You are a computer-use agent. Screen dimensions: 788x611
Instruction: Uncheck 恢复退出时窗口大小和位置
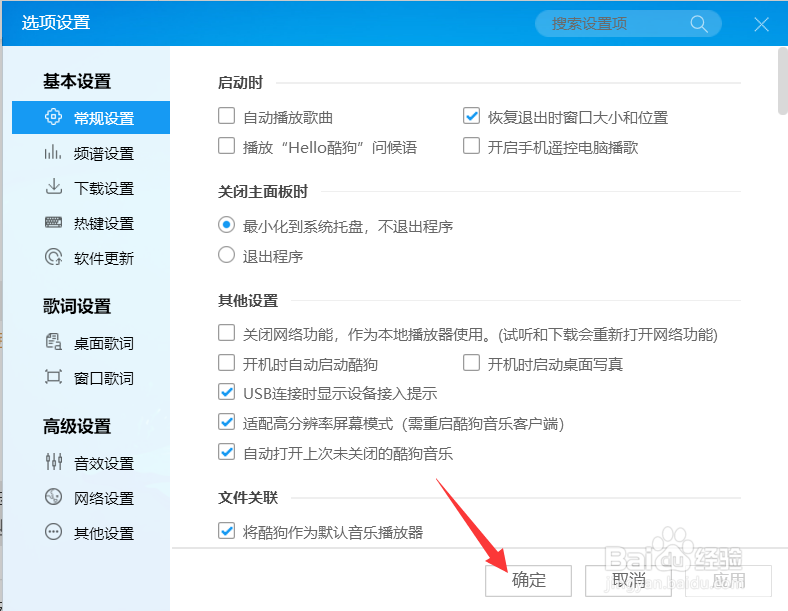pos(471,116)
